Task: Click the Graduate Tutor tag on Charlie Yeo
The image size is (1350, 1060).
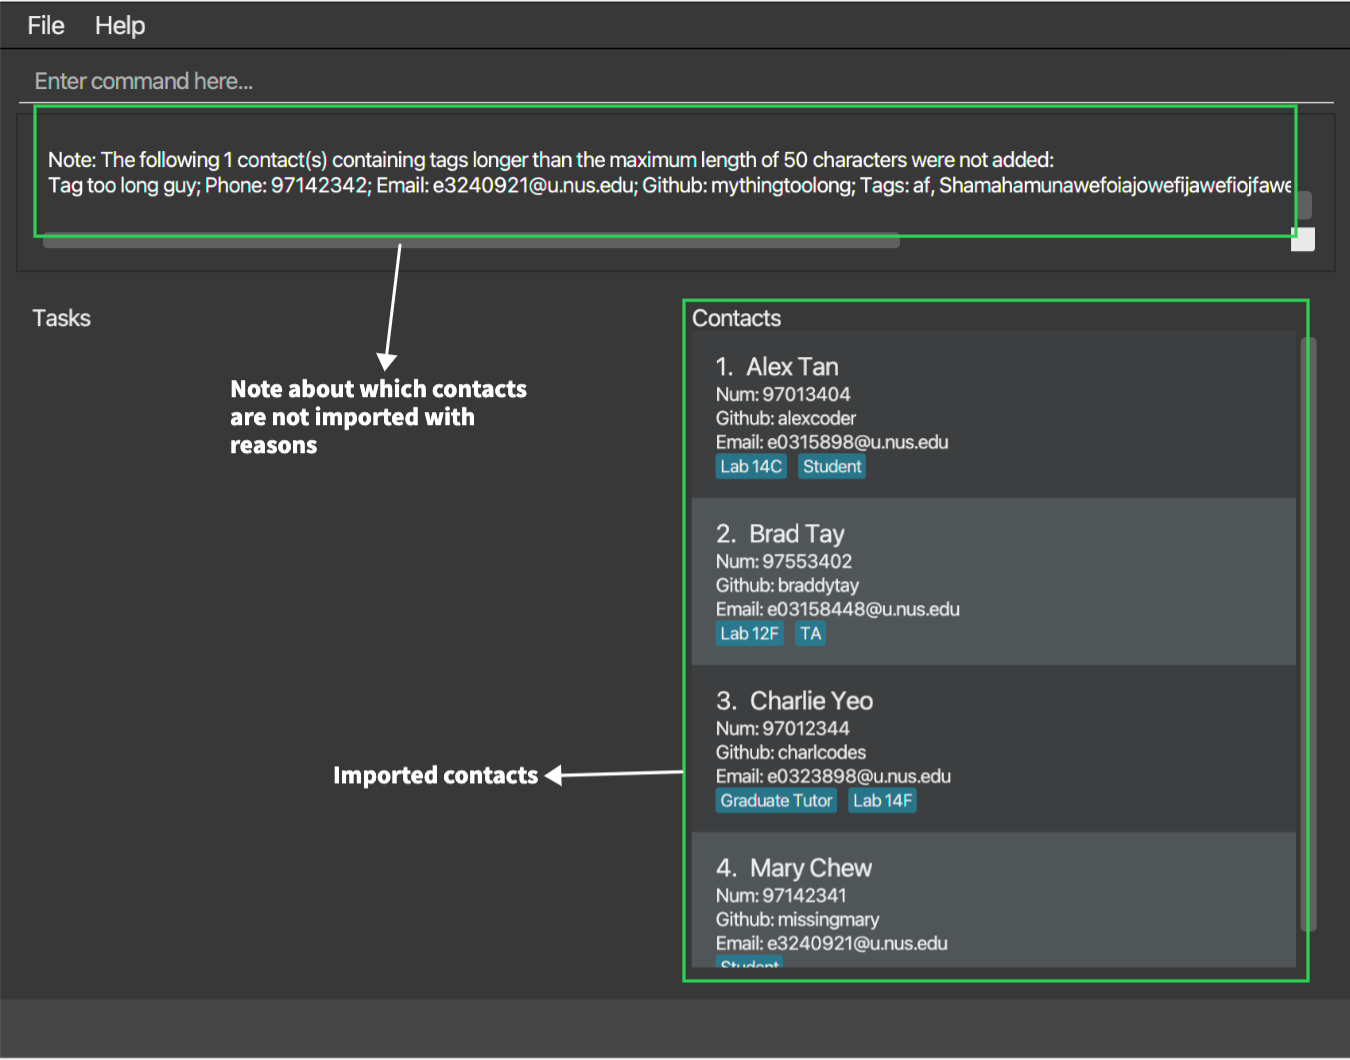Action: [x=776, y=800]
